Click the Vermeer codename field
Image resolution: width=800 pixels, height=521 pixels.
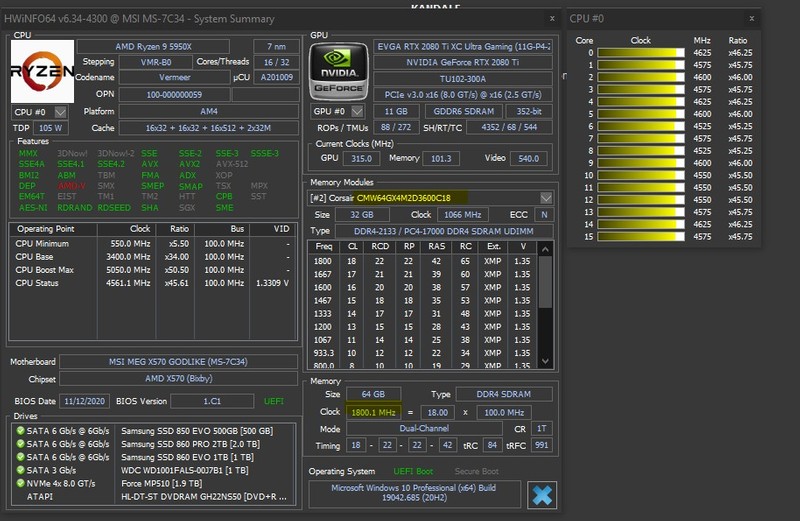click(174, 78)
